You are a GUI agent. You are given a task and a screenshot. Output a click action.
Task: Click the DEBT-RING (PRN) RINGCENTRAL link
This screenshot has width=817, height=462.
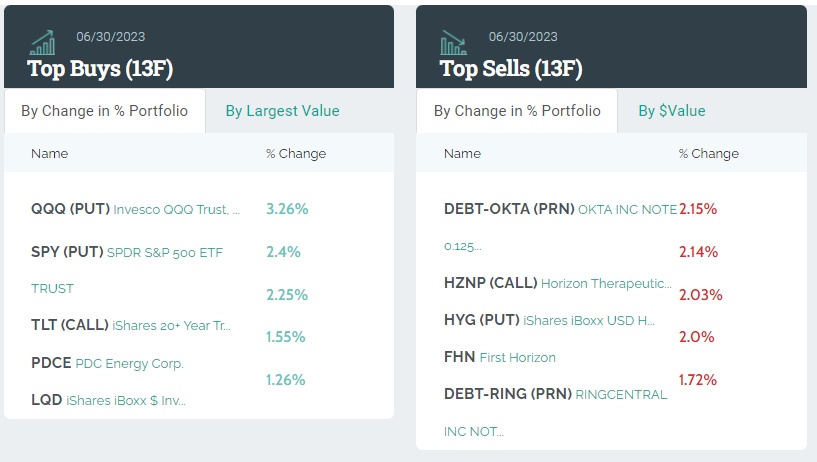(555, 394)
